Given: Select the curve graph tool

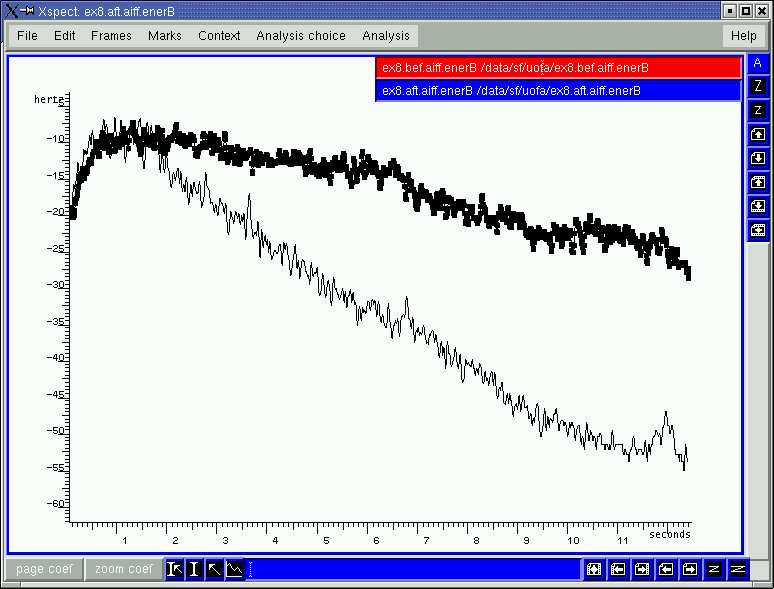Looking at the screenshot, I should (234, 570).
